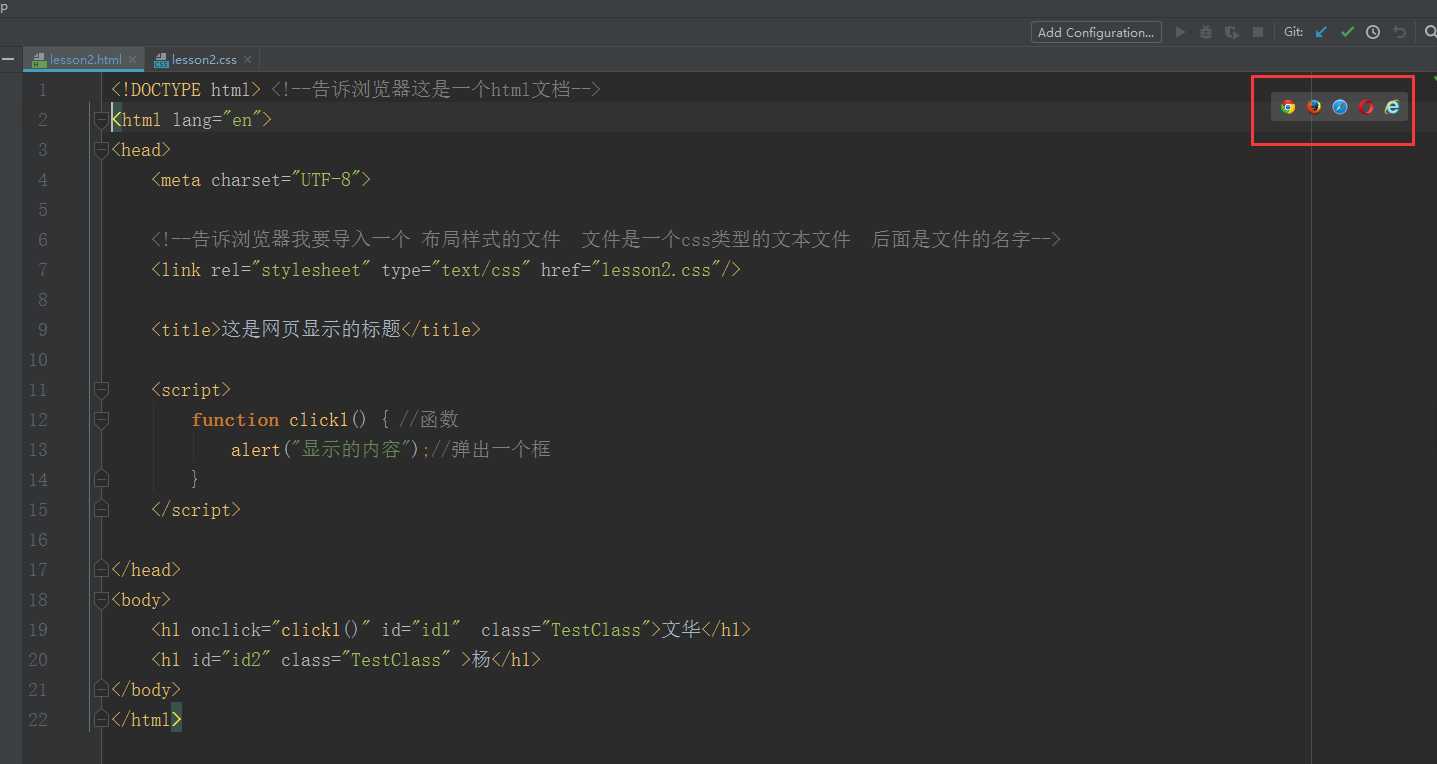The image size is (1437, 764).
Task: Click the heading text 杨
Action: pyautogui.click(x=481, y=660)
